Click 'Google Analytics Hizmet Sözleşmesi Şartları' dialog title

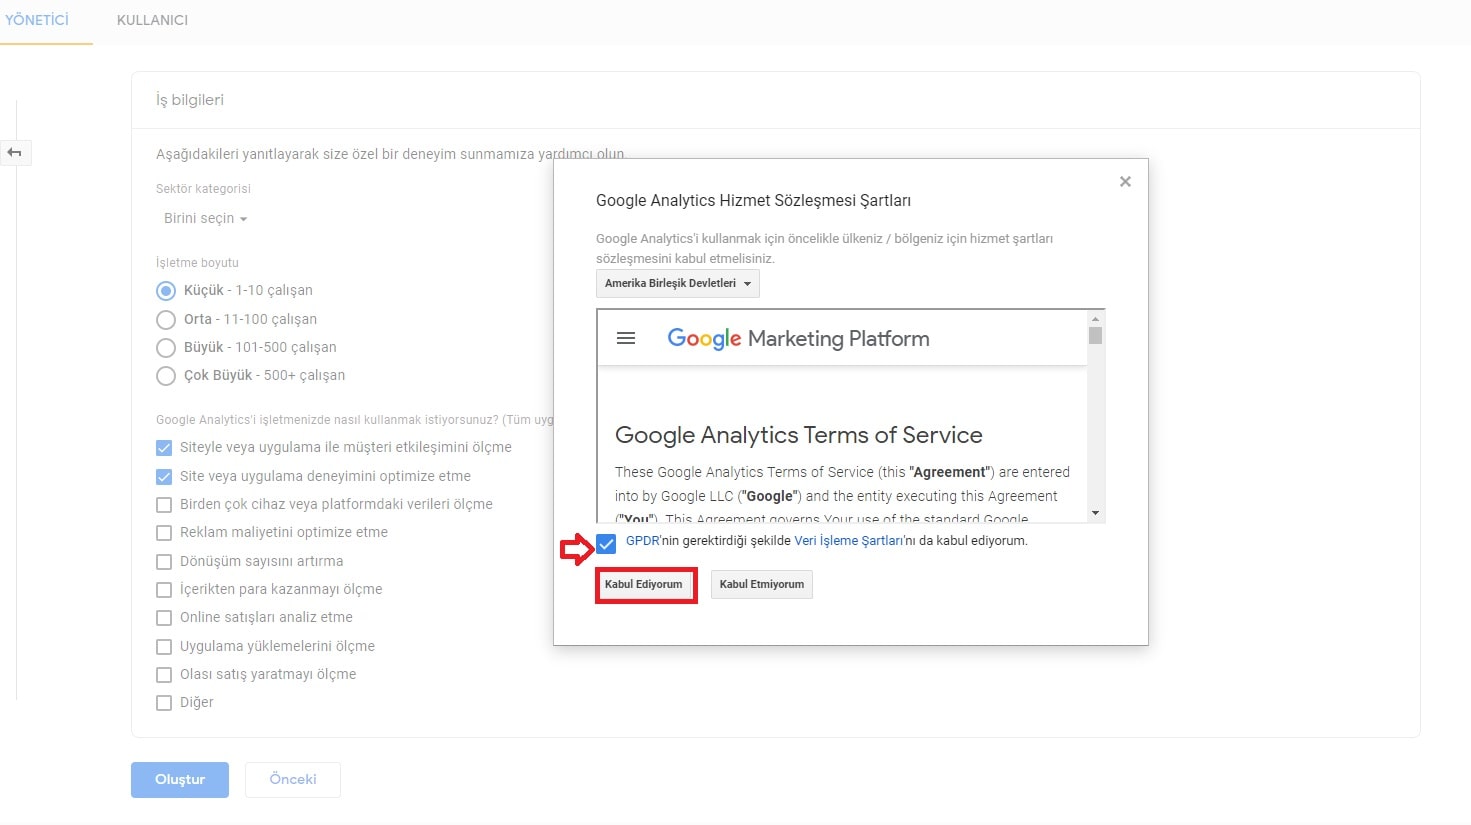(x=753, y=201)
